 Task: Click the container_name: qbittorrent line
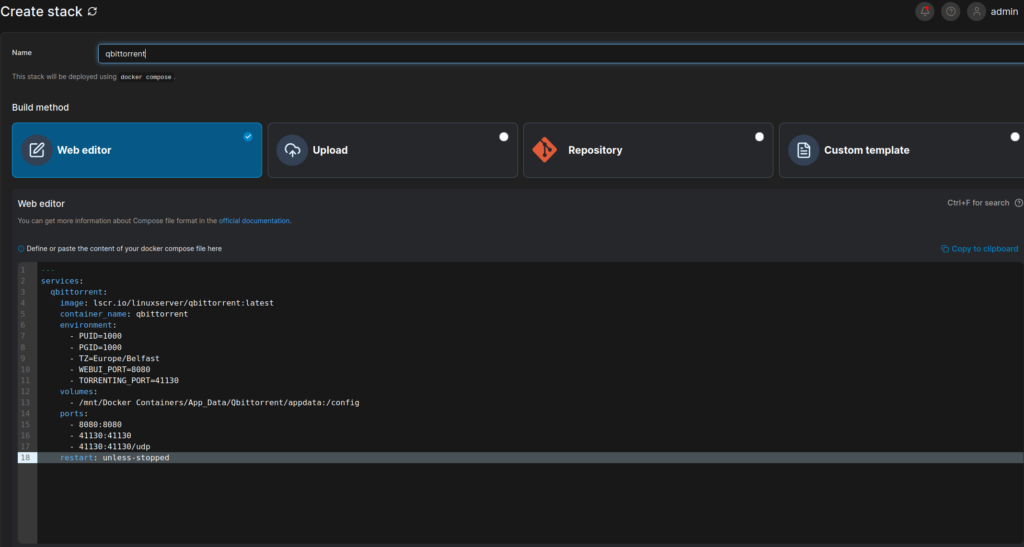pos(124,314)
